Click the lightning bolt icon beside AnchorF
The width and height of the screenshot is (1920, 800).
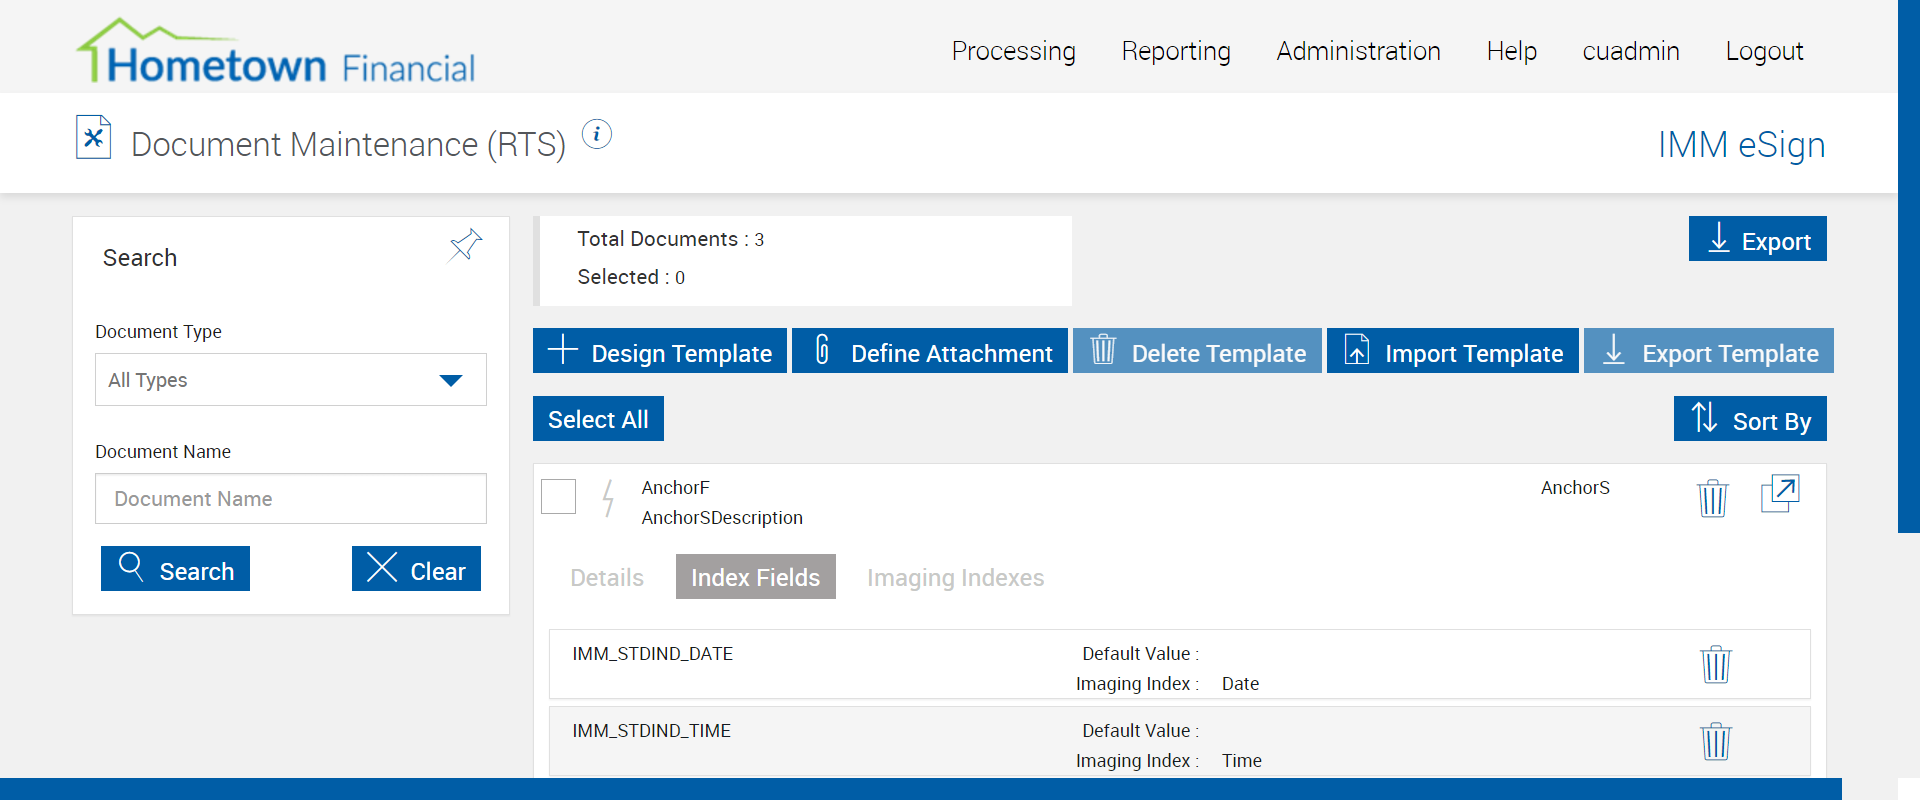(607, 497)
